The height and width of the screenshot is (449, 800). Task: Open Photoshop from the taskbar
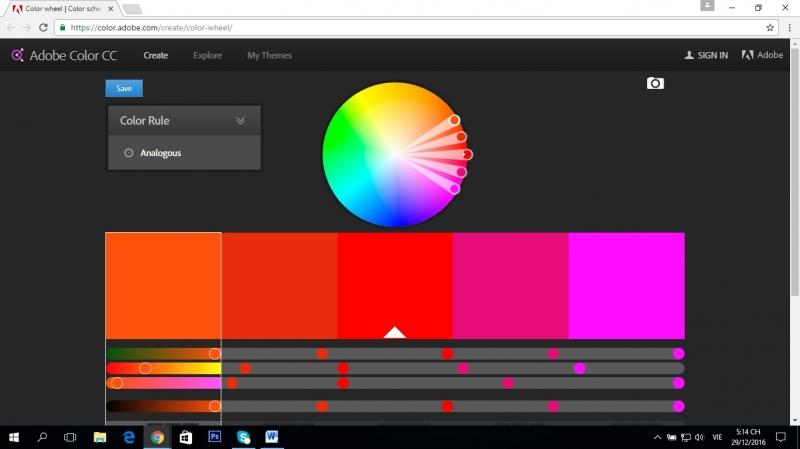[214, 437]
